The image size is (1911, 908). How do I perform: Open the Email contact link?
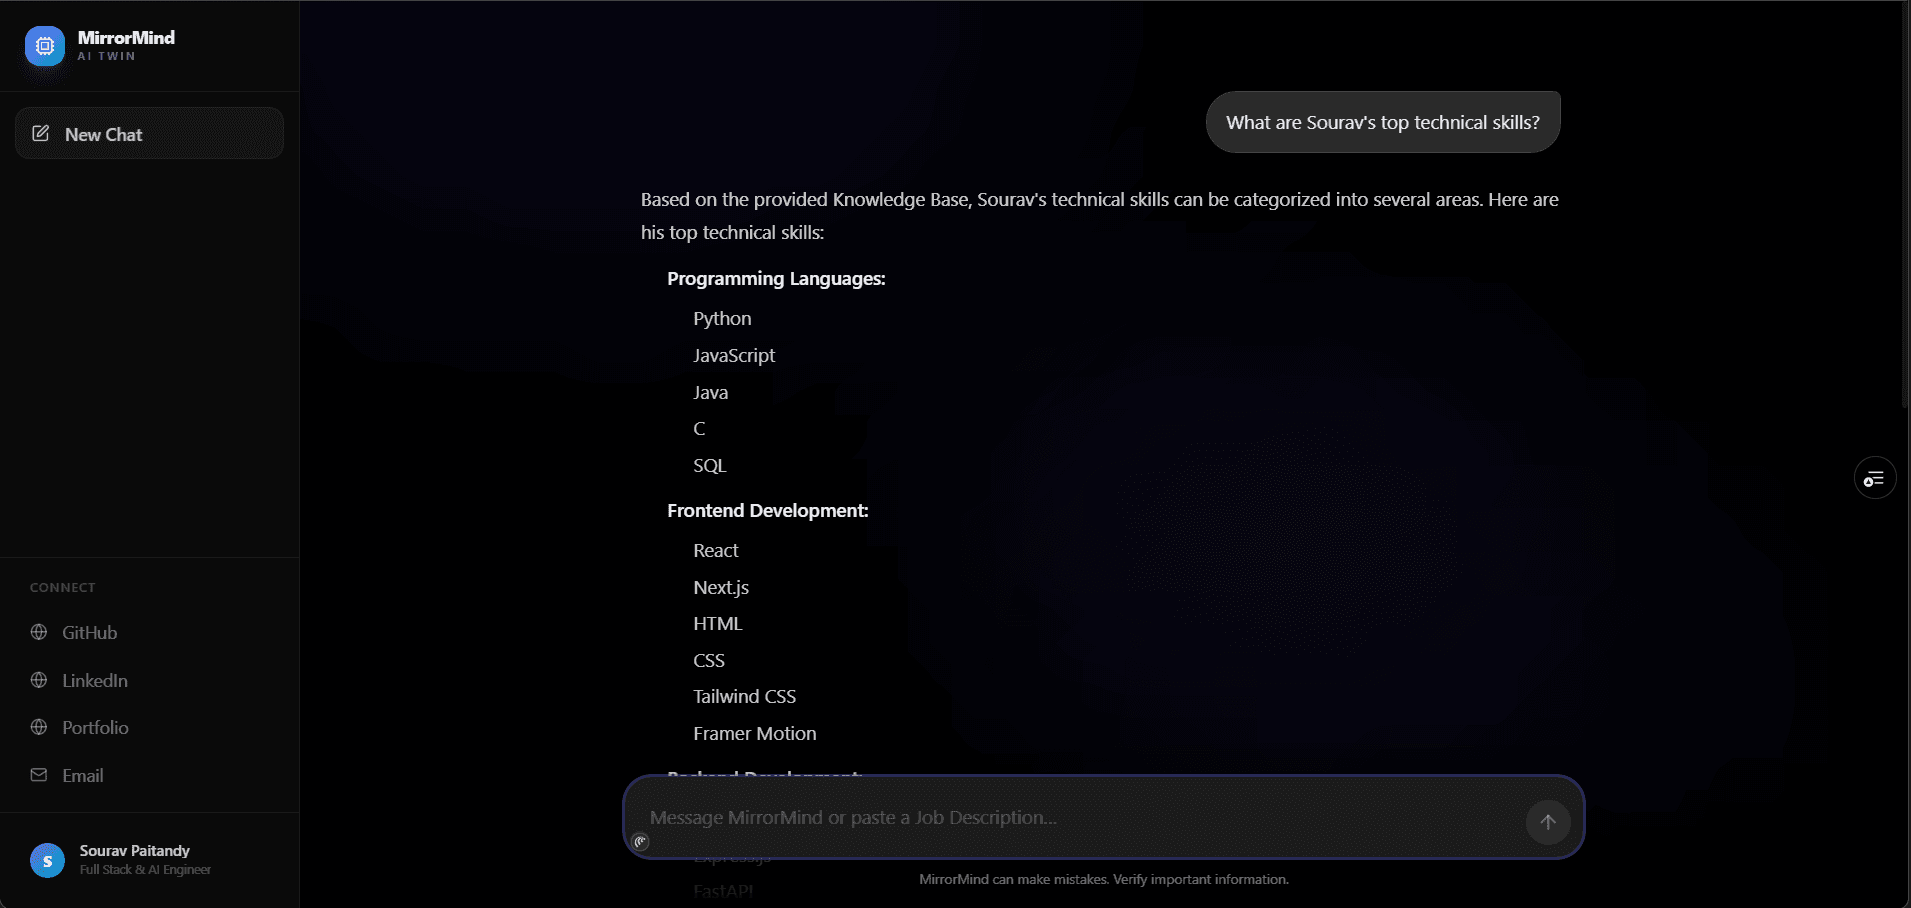tap(83, 775)
